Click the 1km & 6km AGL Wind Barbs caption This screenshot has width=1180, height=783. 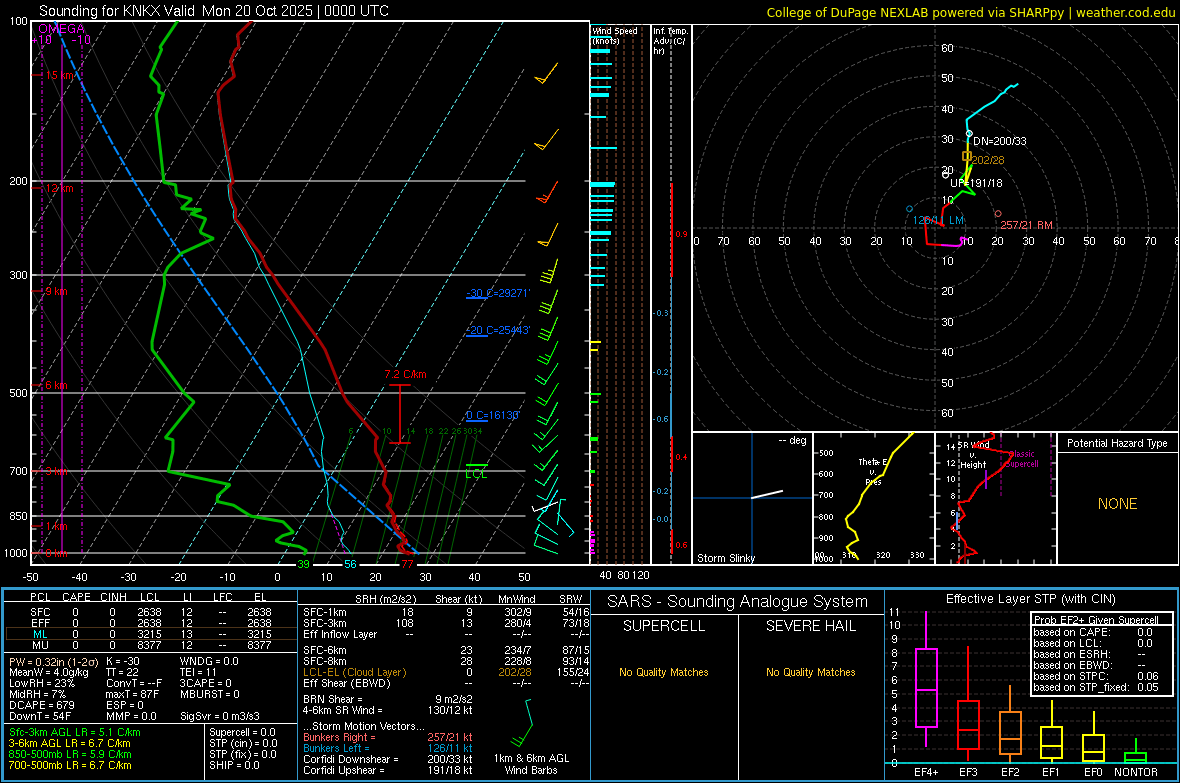pyautogui.click(x=531, y=764)
